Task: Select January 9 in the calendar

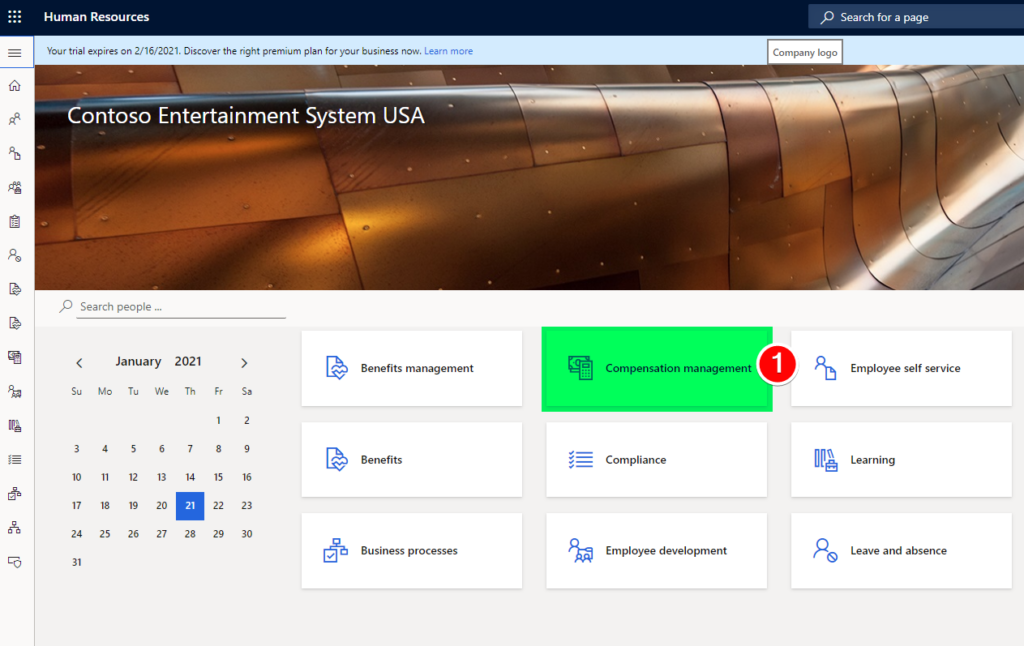Action: 247,449
